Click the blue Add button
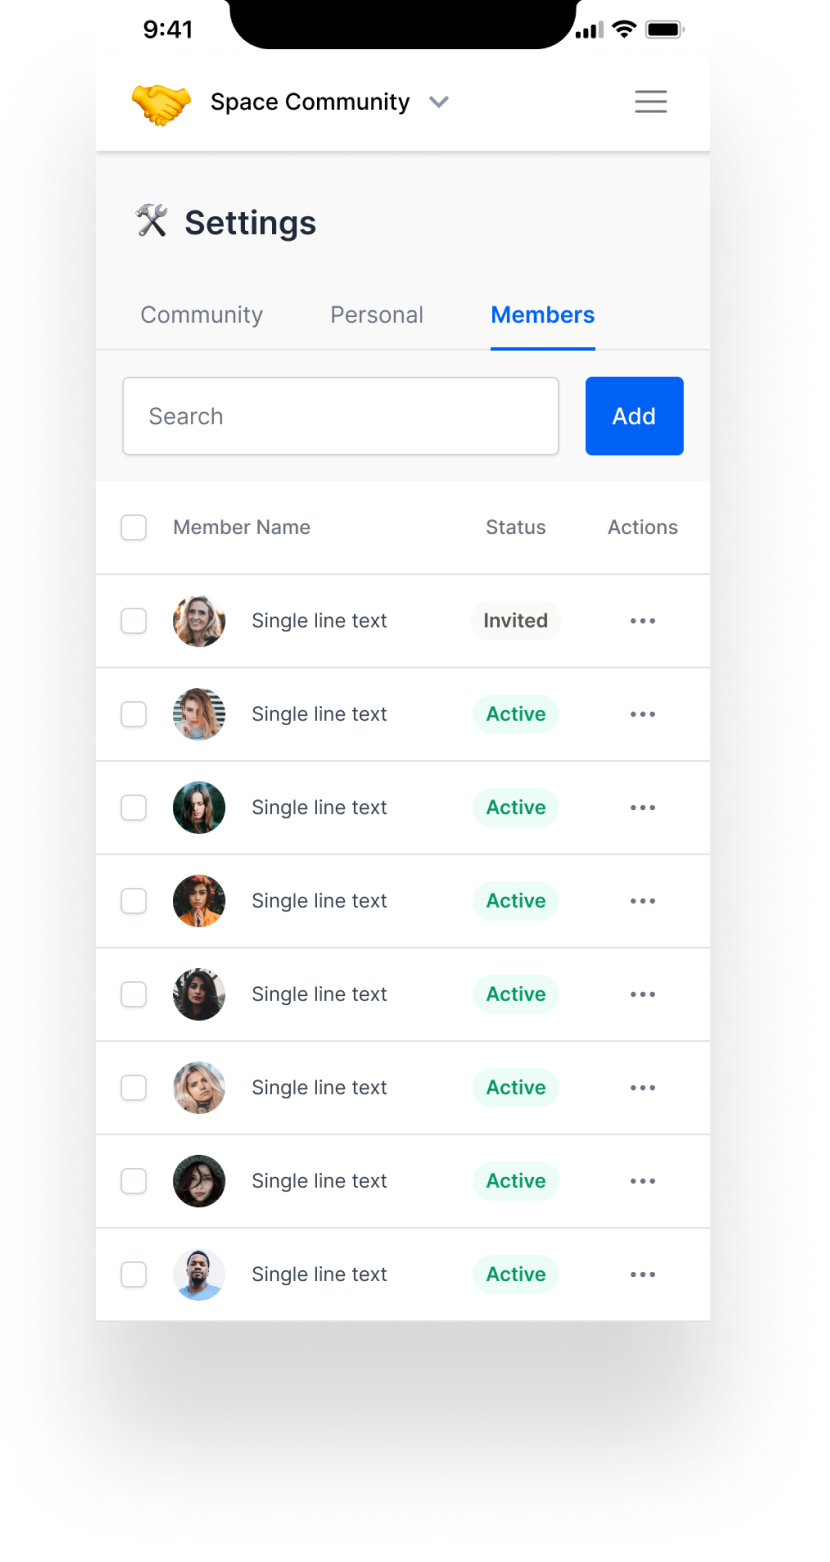This screenshot has width=830, height=1562. tap(634, 416)
